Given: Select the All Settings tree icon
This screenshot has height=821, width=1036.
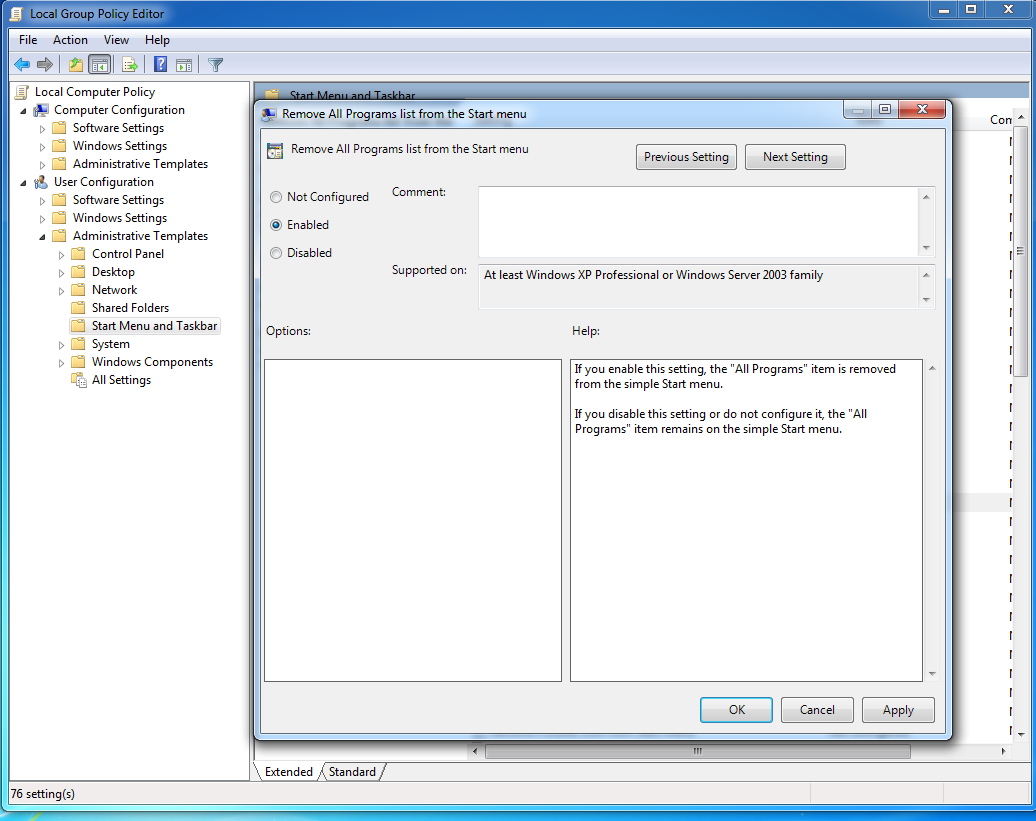Looking at the screenshot, I should coord(79,380).
